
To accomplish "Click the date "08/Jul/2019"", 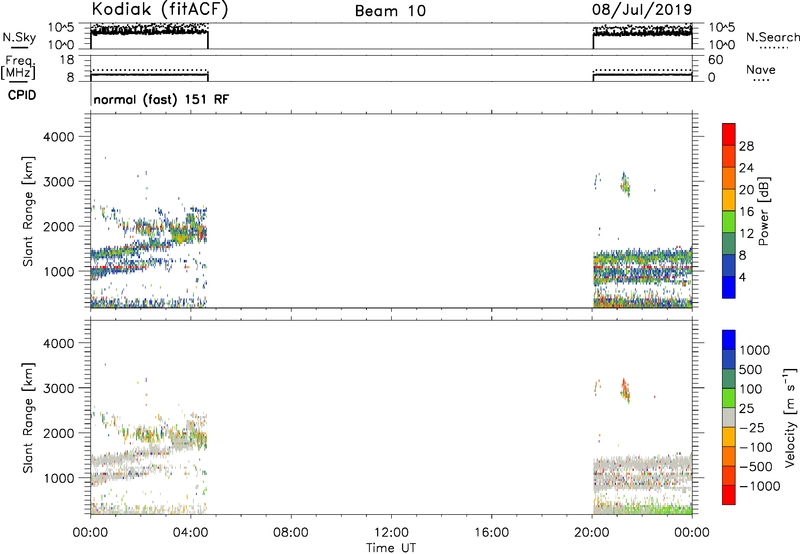I will tap(642, 10).
